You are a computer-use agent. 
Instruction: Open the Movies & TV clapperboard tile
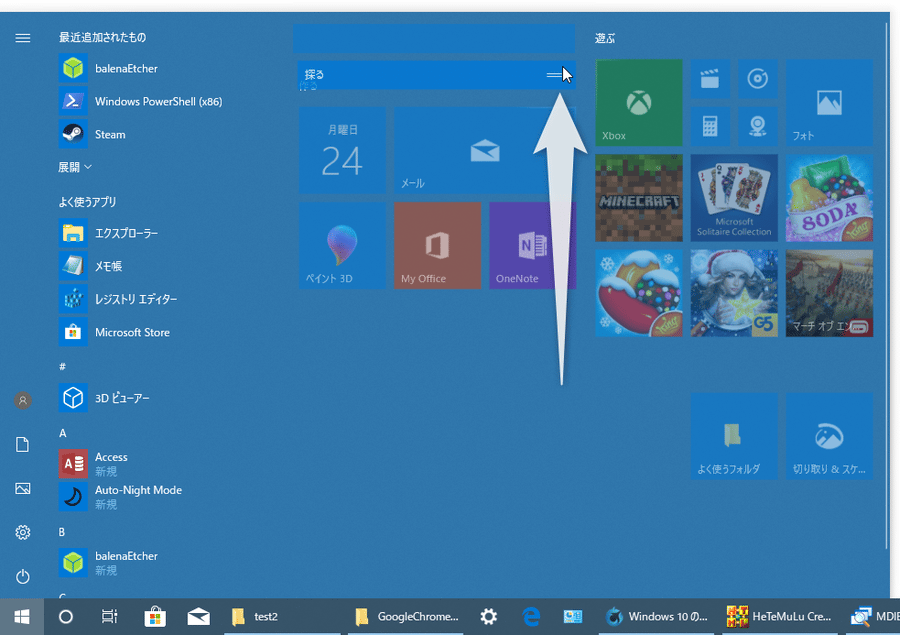(x=710, y=78)
